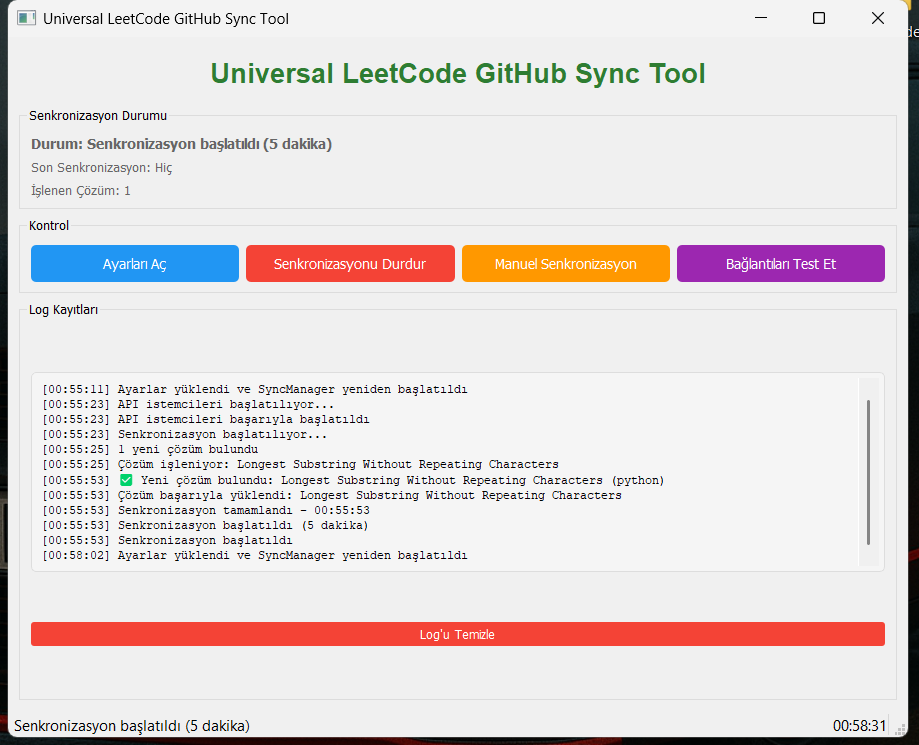Test connections using Bağlantıları Test Et
Screen dimensions: 919x745
pos(780,263)
